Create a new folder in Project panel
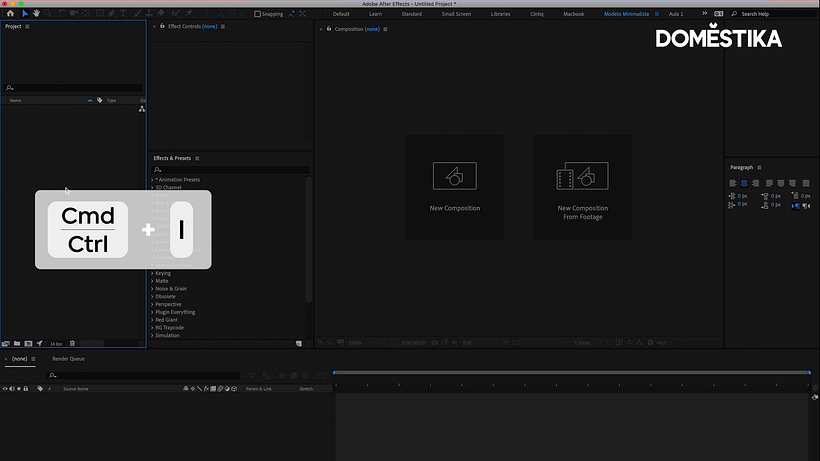 click(x=17, y=343)
